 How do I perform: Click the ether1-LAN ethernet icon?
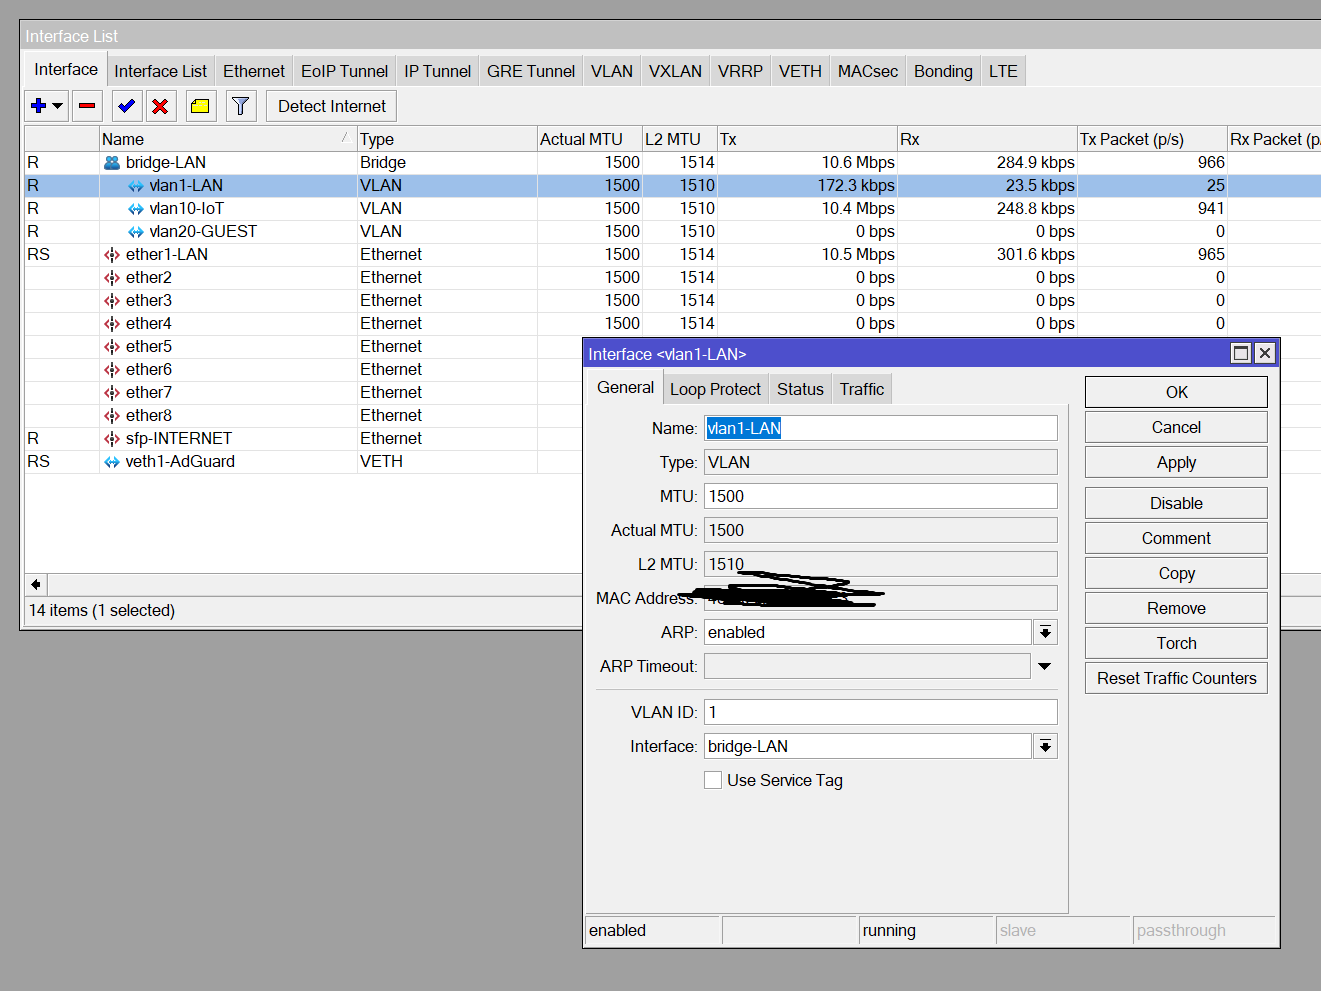point(112,255)
